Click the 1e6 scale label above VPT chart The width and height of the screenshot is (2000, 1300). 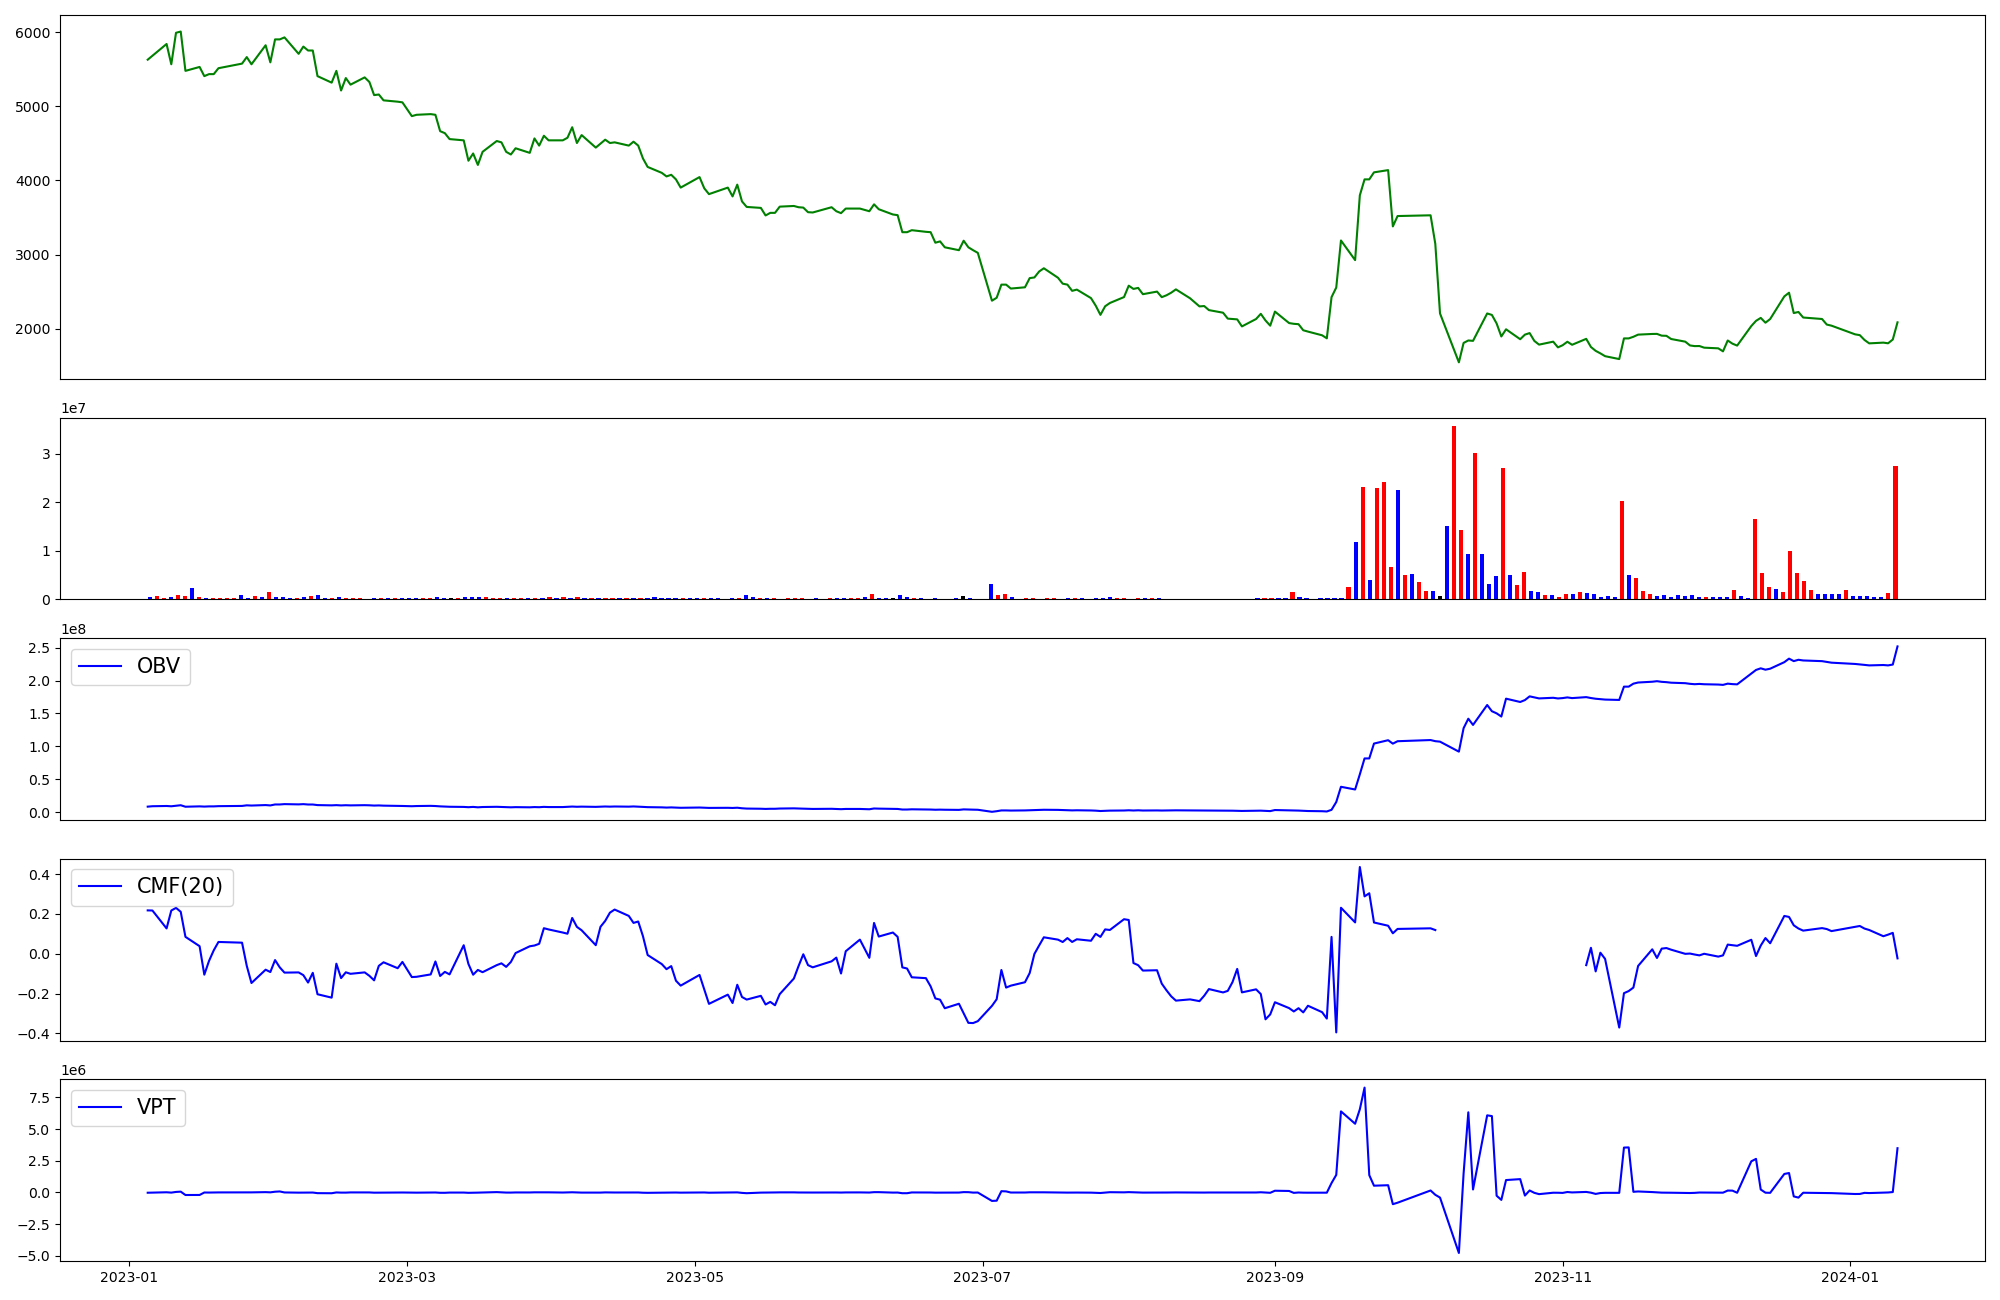pos(73,1070)
